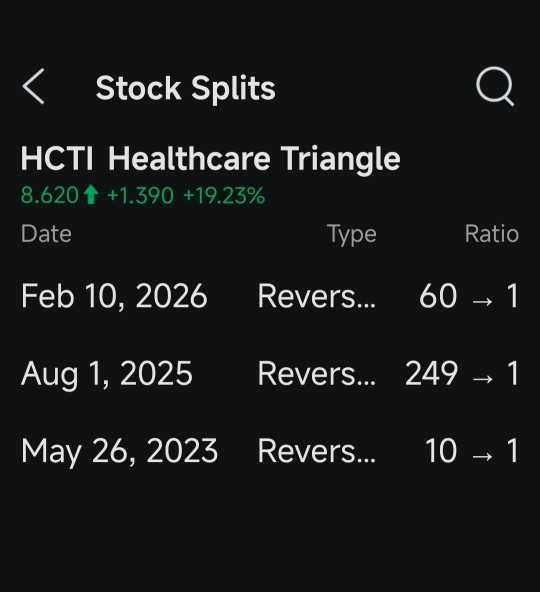540x592 pixels.
Task: Tap the back arrow icon
Action: tap(34, 86)
